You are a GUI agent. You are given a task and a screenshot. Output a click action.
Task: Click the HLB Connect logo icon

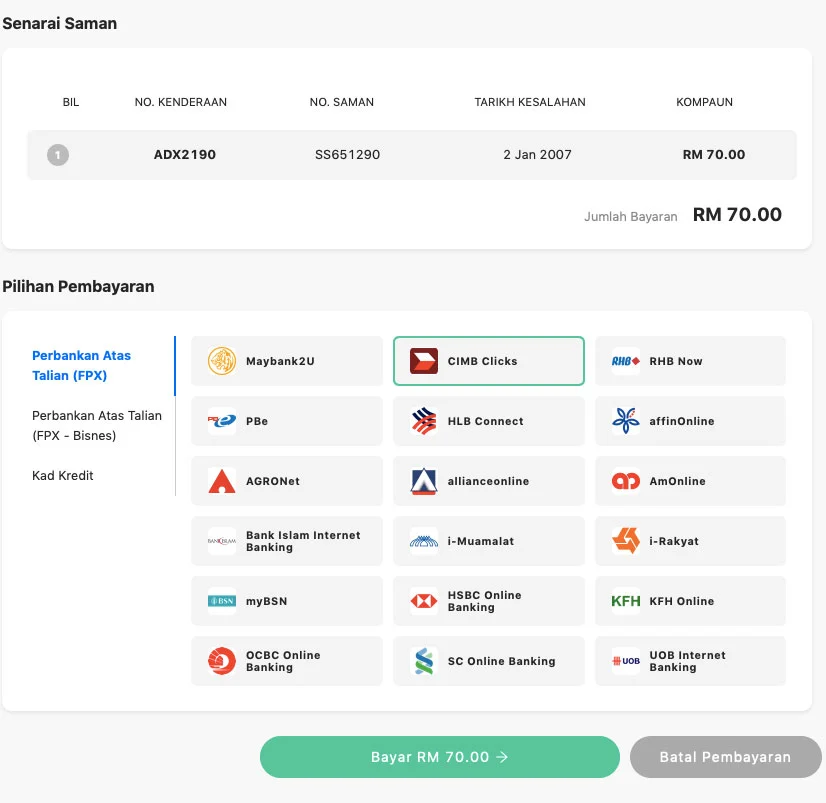tap(424, 421)
